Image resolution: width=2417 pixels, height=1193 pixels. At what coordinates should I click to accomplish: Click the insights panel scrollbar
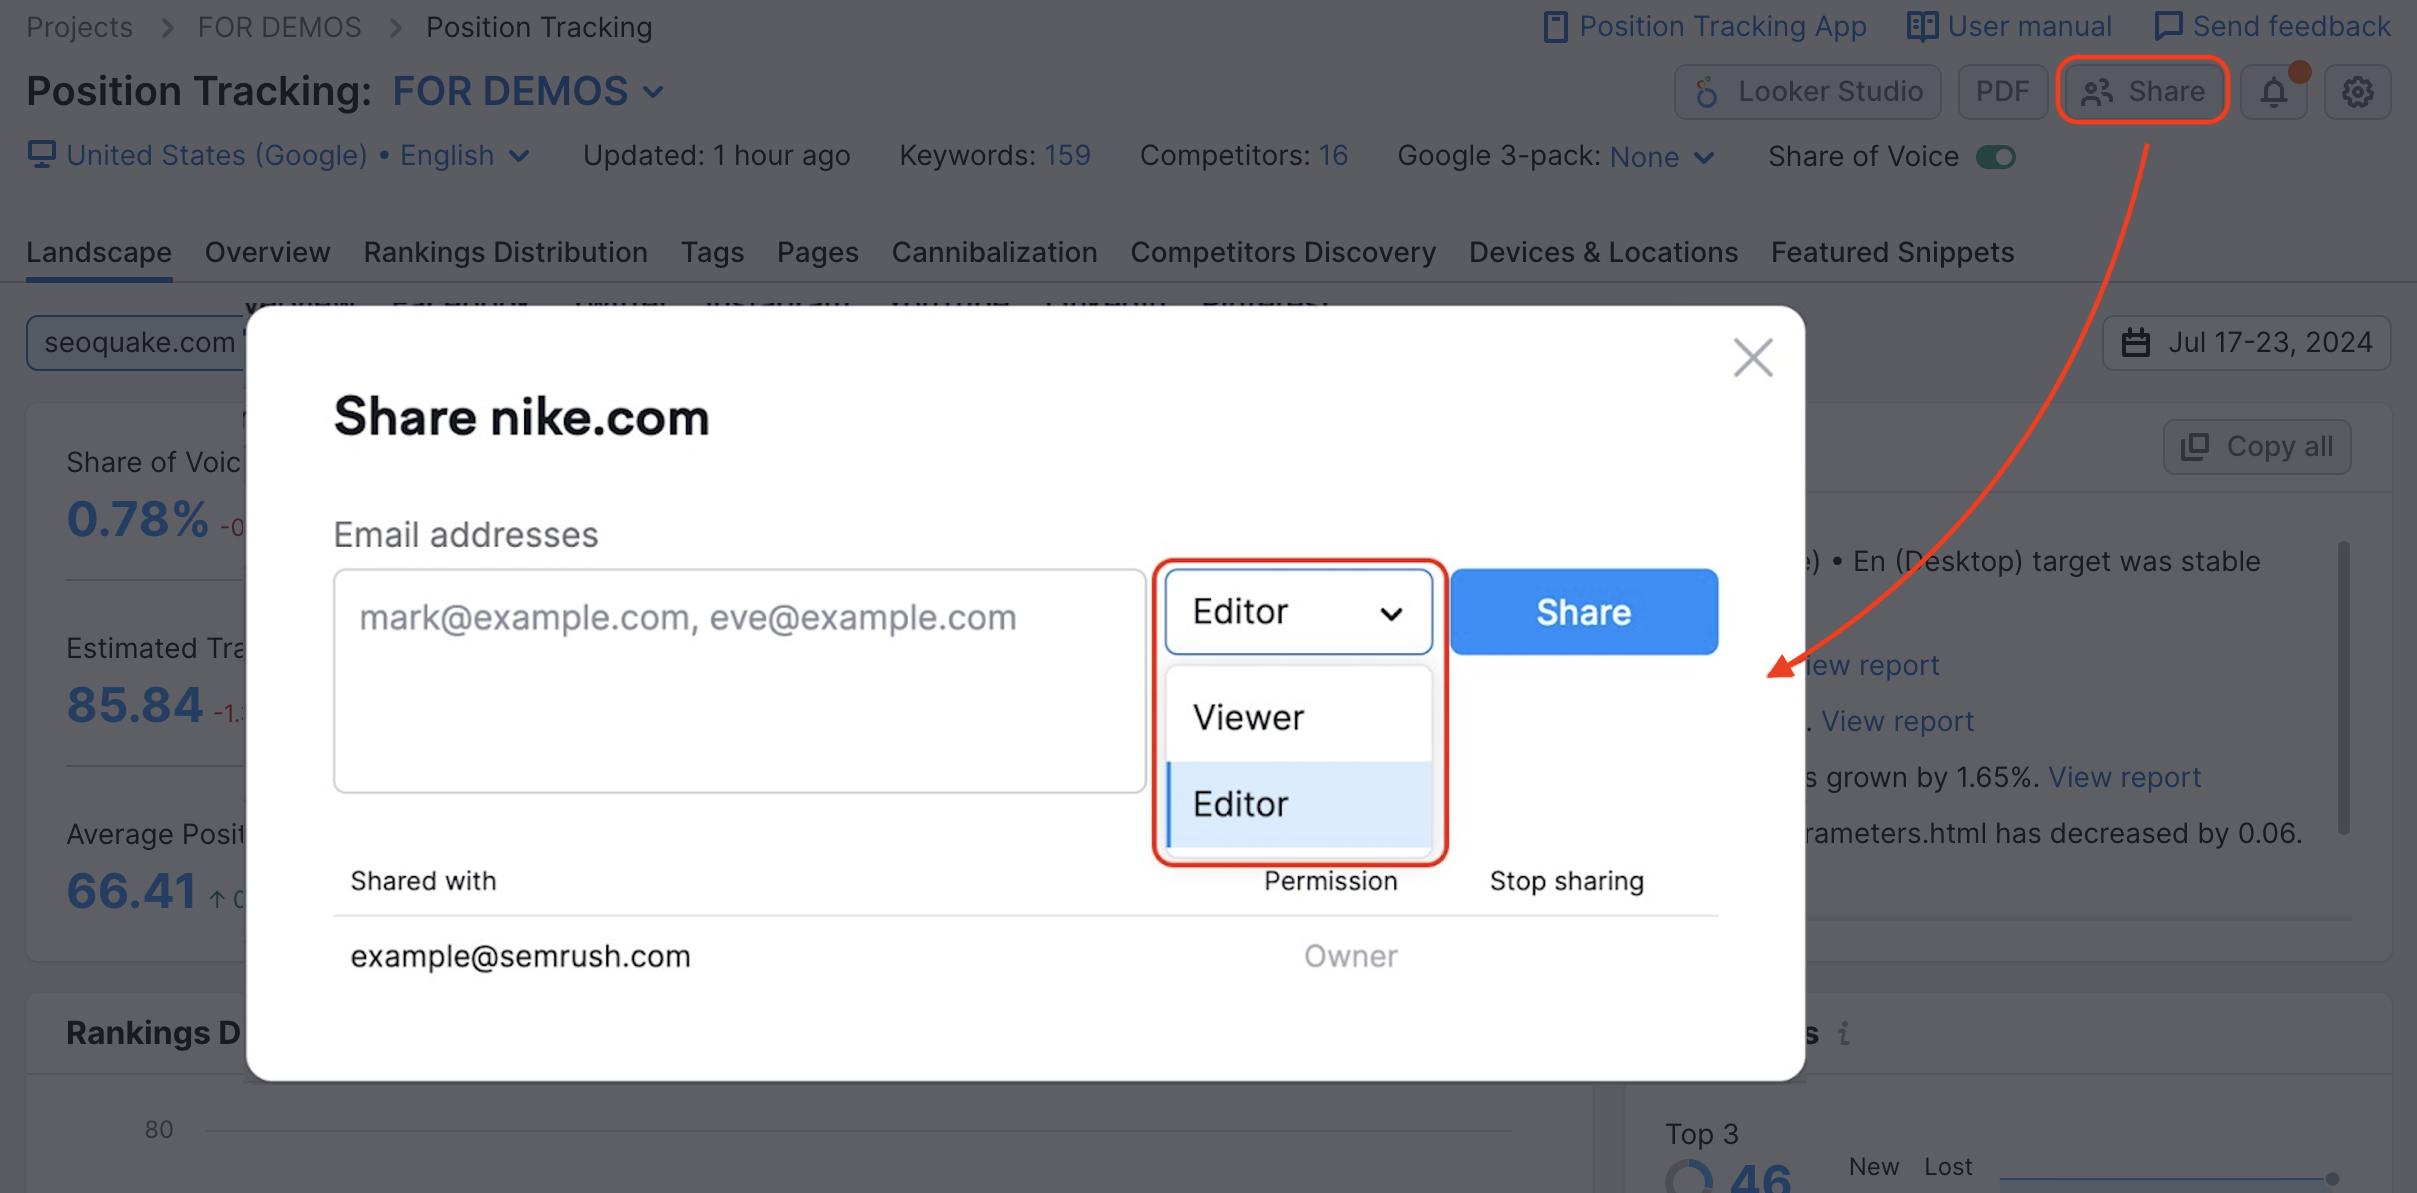(x=2343, y=688)
